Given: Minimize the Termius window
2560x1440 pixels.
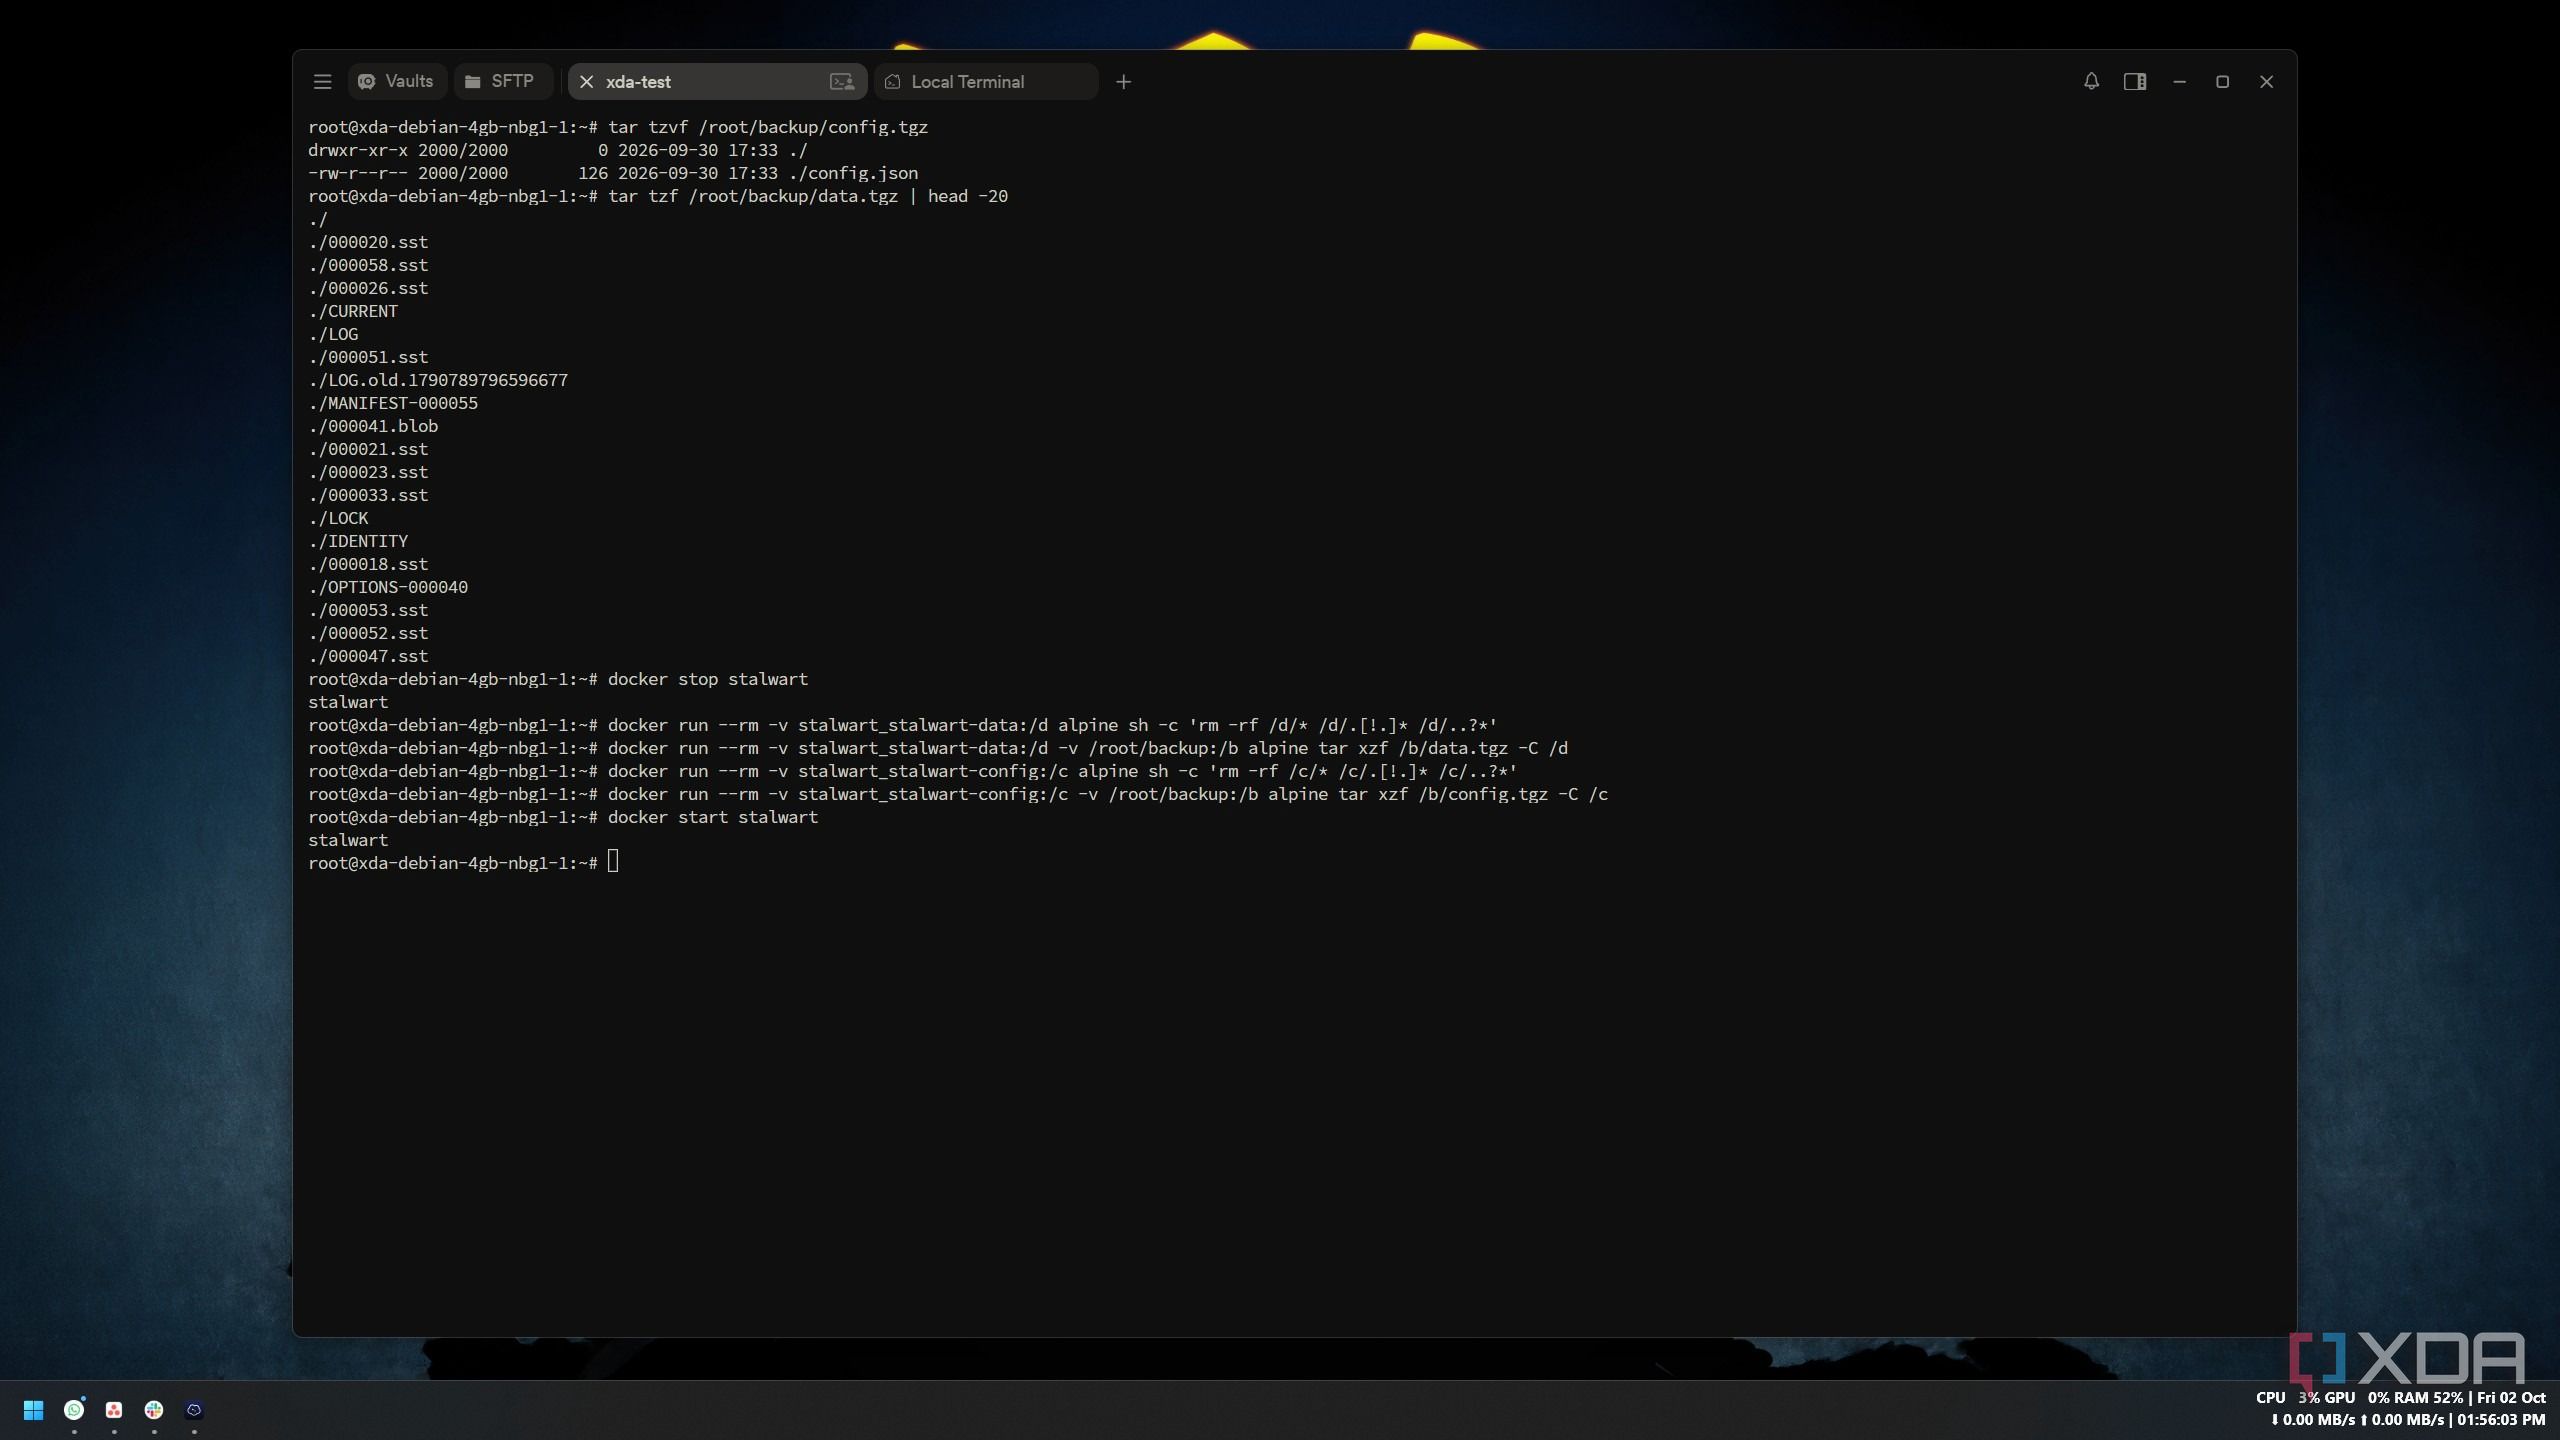Looking at the screenshot, I should click(x=2179, y=82).
